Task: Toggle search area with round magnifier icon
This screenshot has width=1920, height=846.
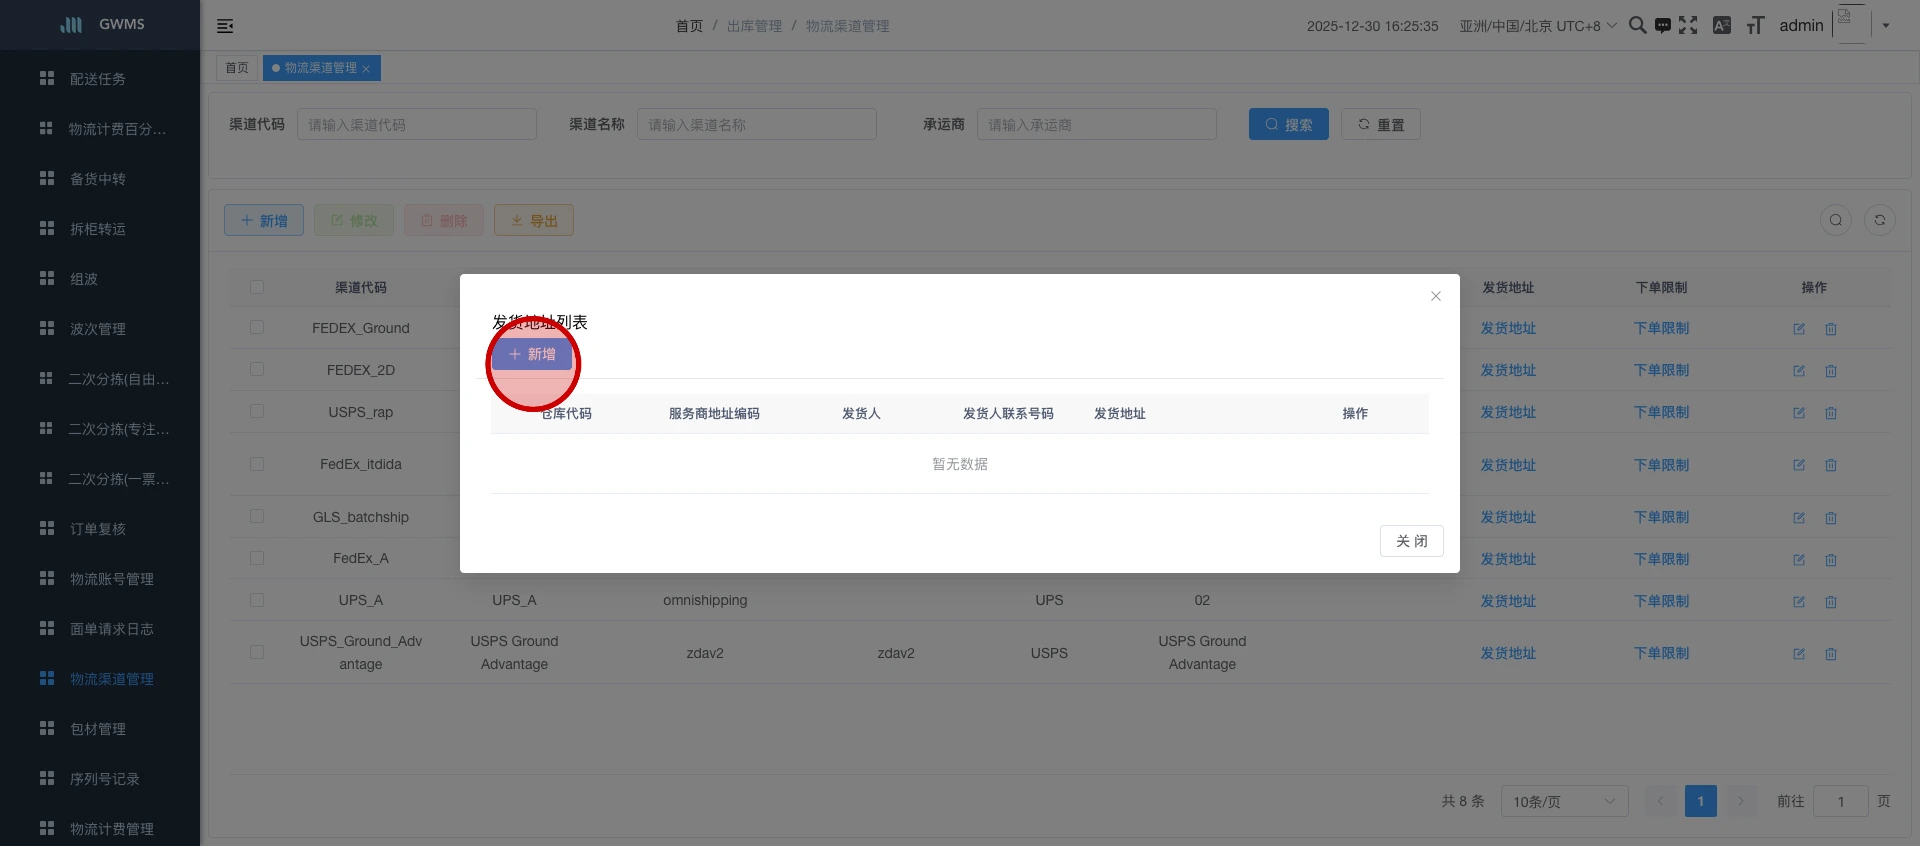Action: pos(1836,220)
